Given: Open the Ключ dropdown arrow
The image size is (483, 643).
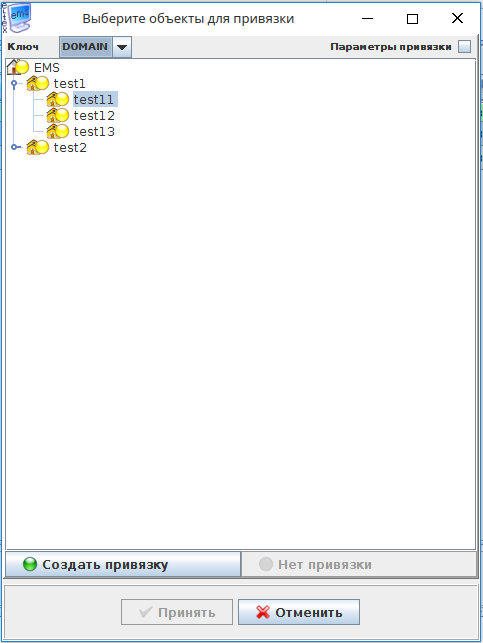Looking at the screenshot, I should point(122,47).
